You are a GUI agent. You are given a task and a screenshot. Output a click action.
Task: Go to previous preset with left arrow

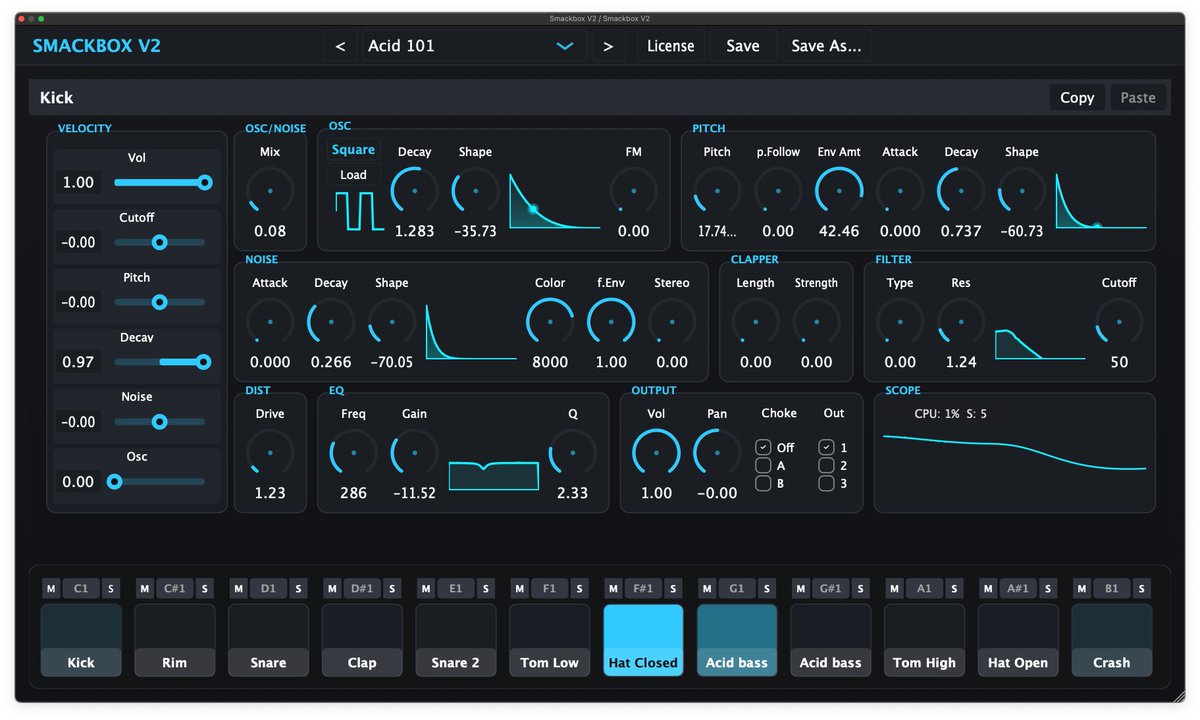[x=340, y=46]
